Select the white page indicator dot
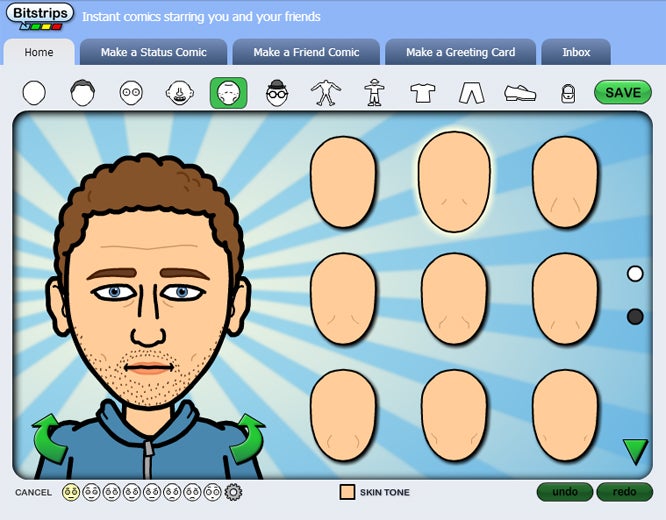This screenshot has width=666, height=520. (635, 273)
